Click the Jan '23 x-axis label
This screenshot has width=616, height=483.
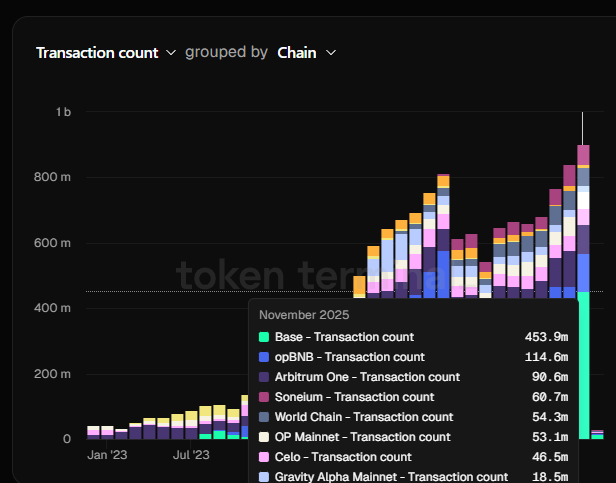pos(107,455)
